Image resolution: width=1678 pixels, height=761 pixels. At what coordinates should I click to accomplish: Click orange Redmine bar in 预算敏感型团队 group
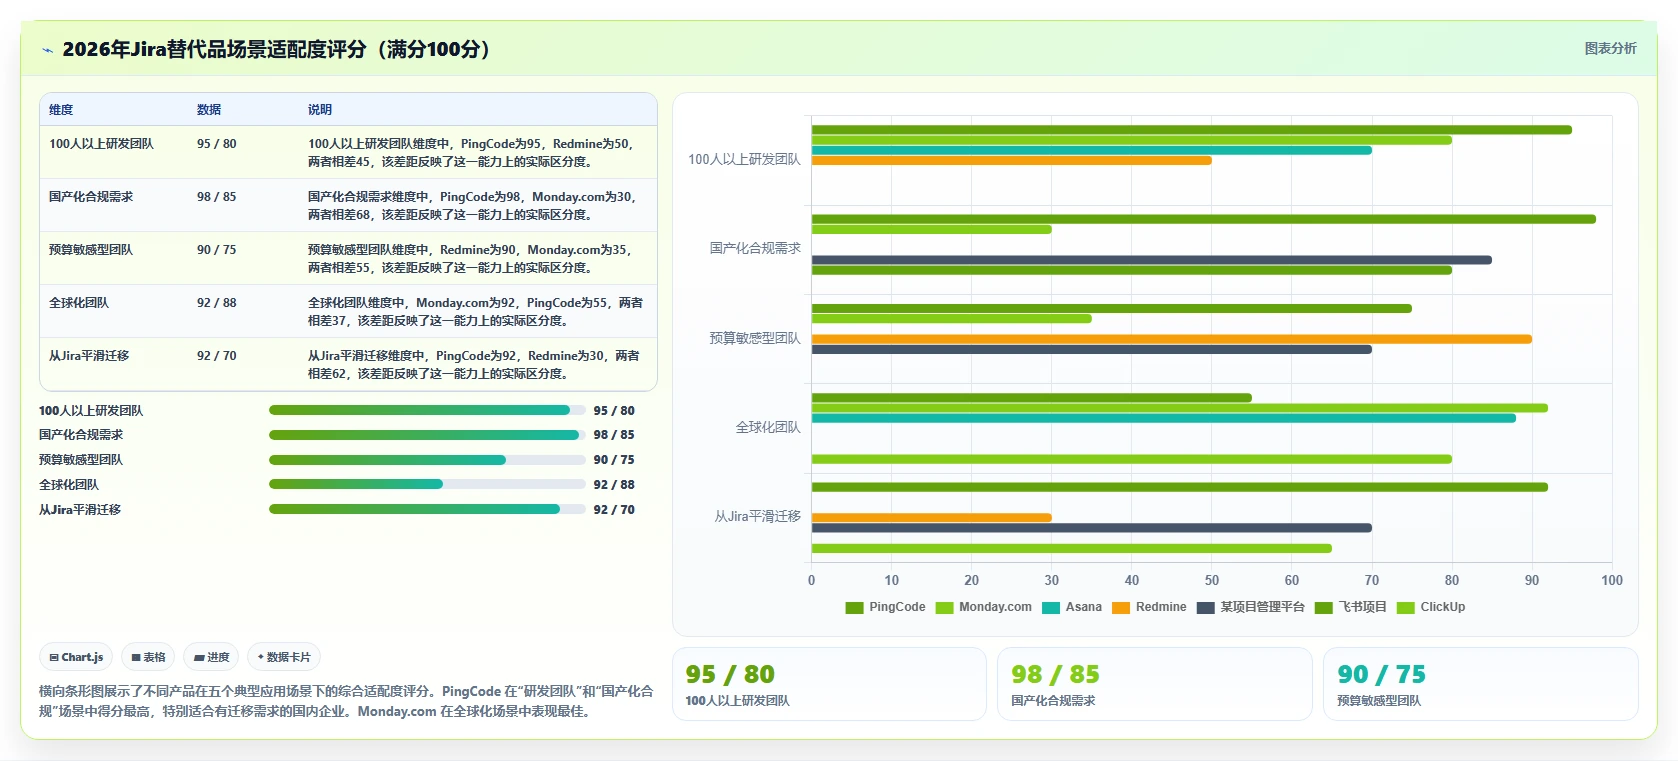pos(1171,339)
